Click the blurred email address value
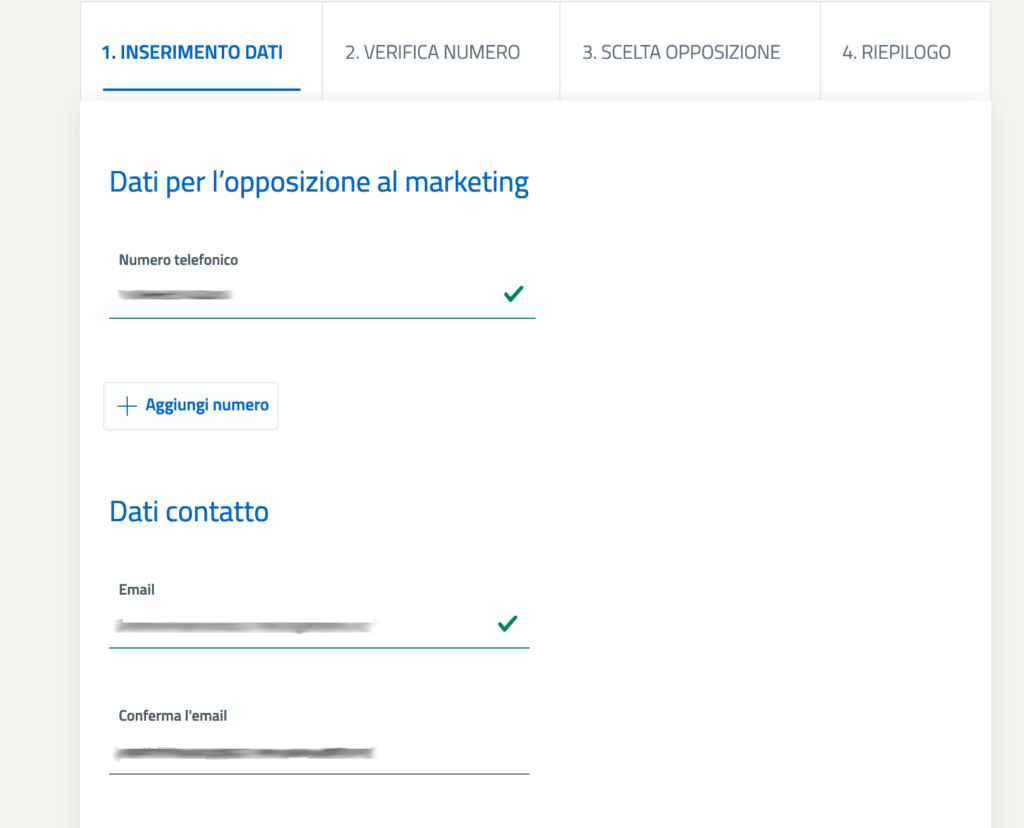The height and width of the screenshot is (828, 1024). [245, 625]
